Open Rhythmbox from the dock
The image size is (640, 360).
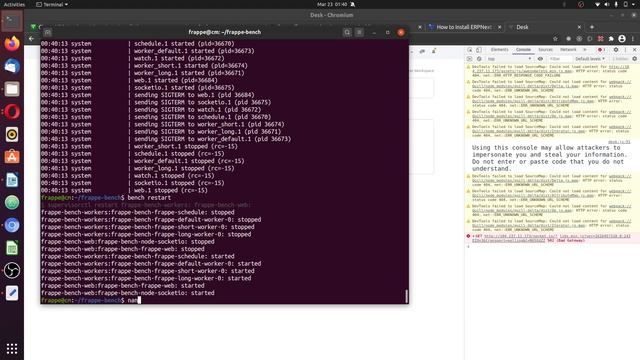coord(12,134)
